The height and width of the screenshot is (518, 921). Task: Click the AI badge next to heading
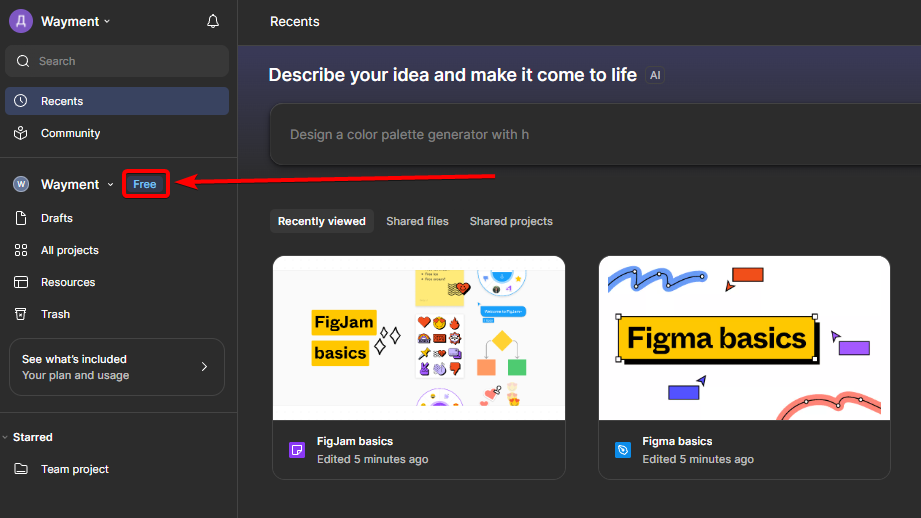[655, 75]
